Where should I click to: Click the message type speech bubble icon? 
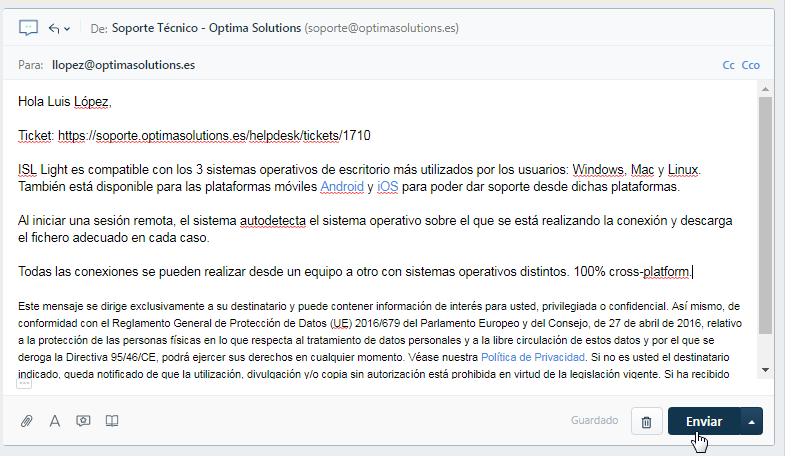tap(28, 28)
